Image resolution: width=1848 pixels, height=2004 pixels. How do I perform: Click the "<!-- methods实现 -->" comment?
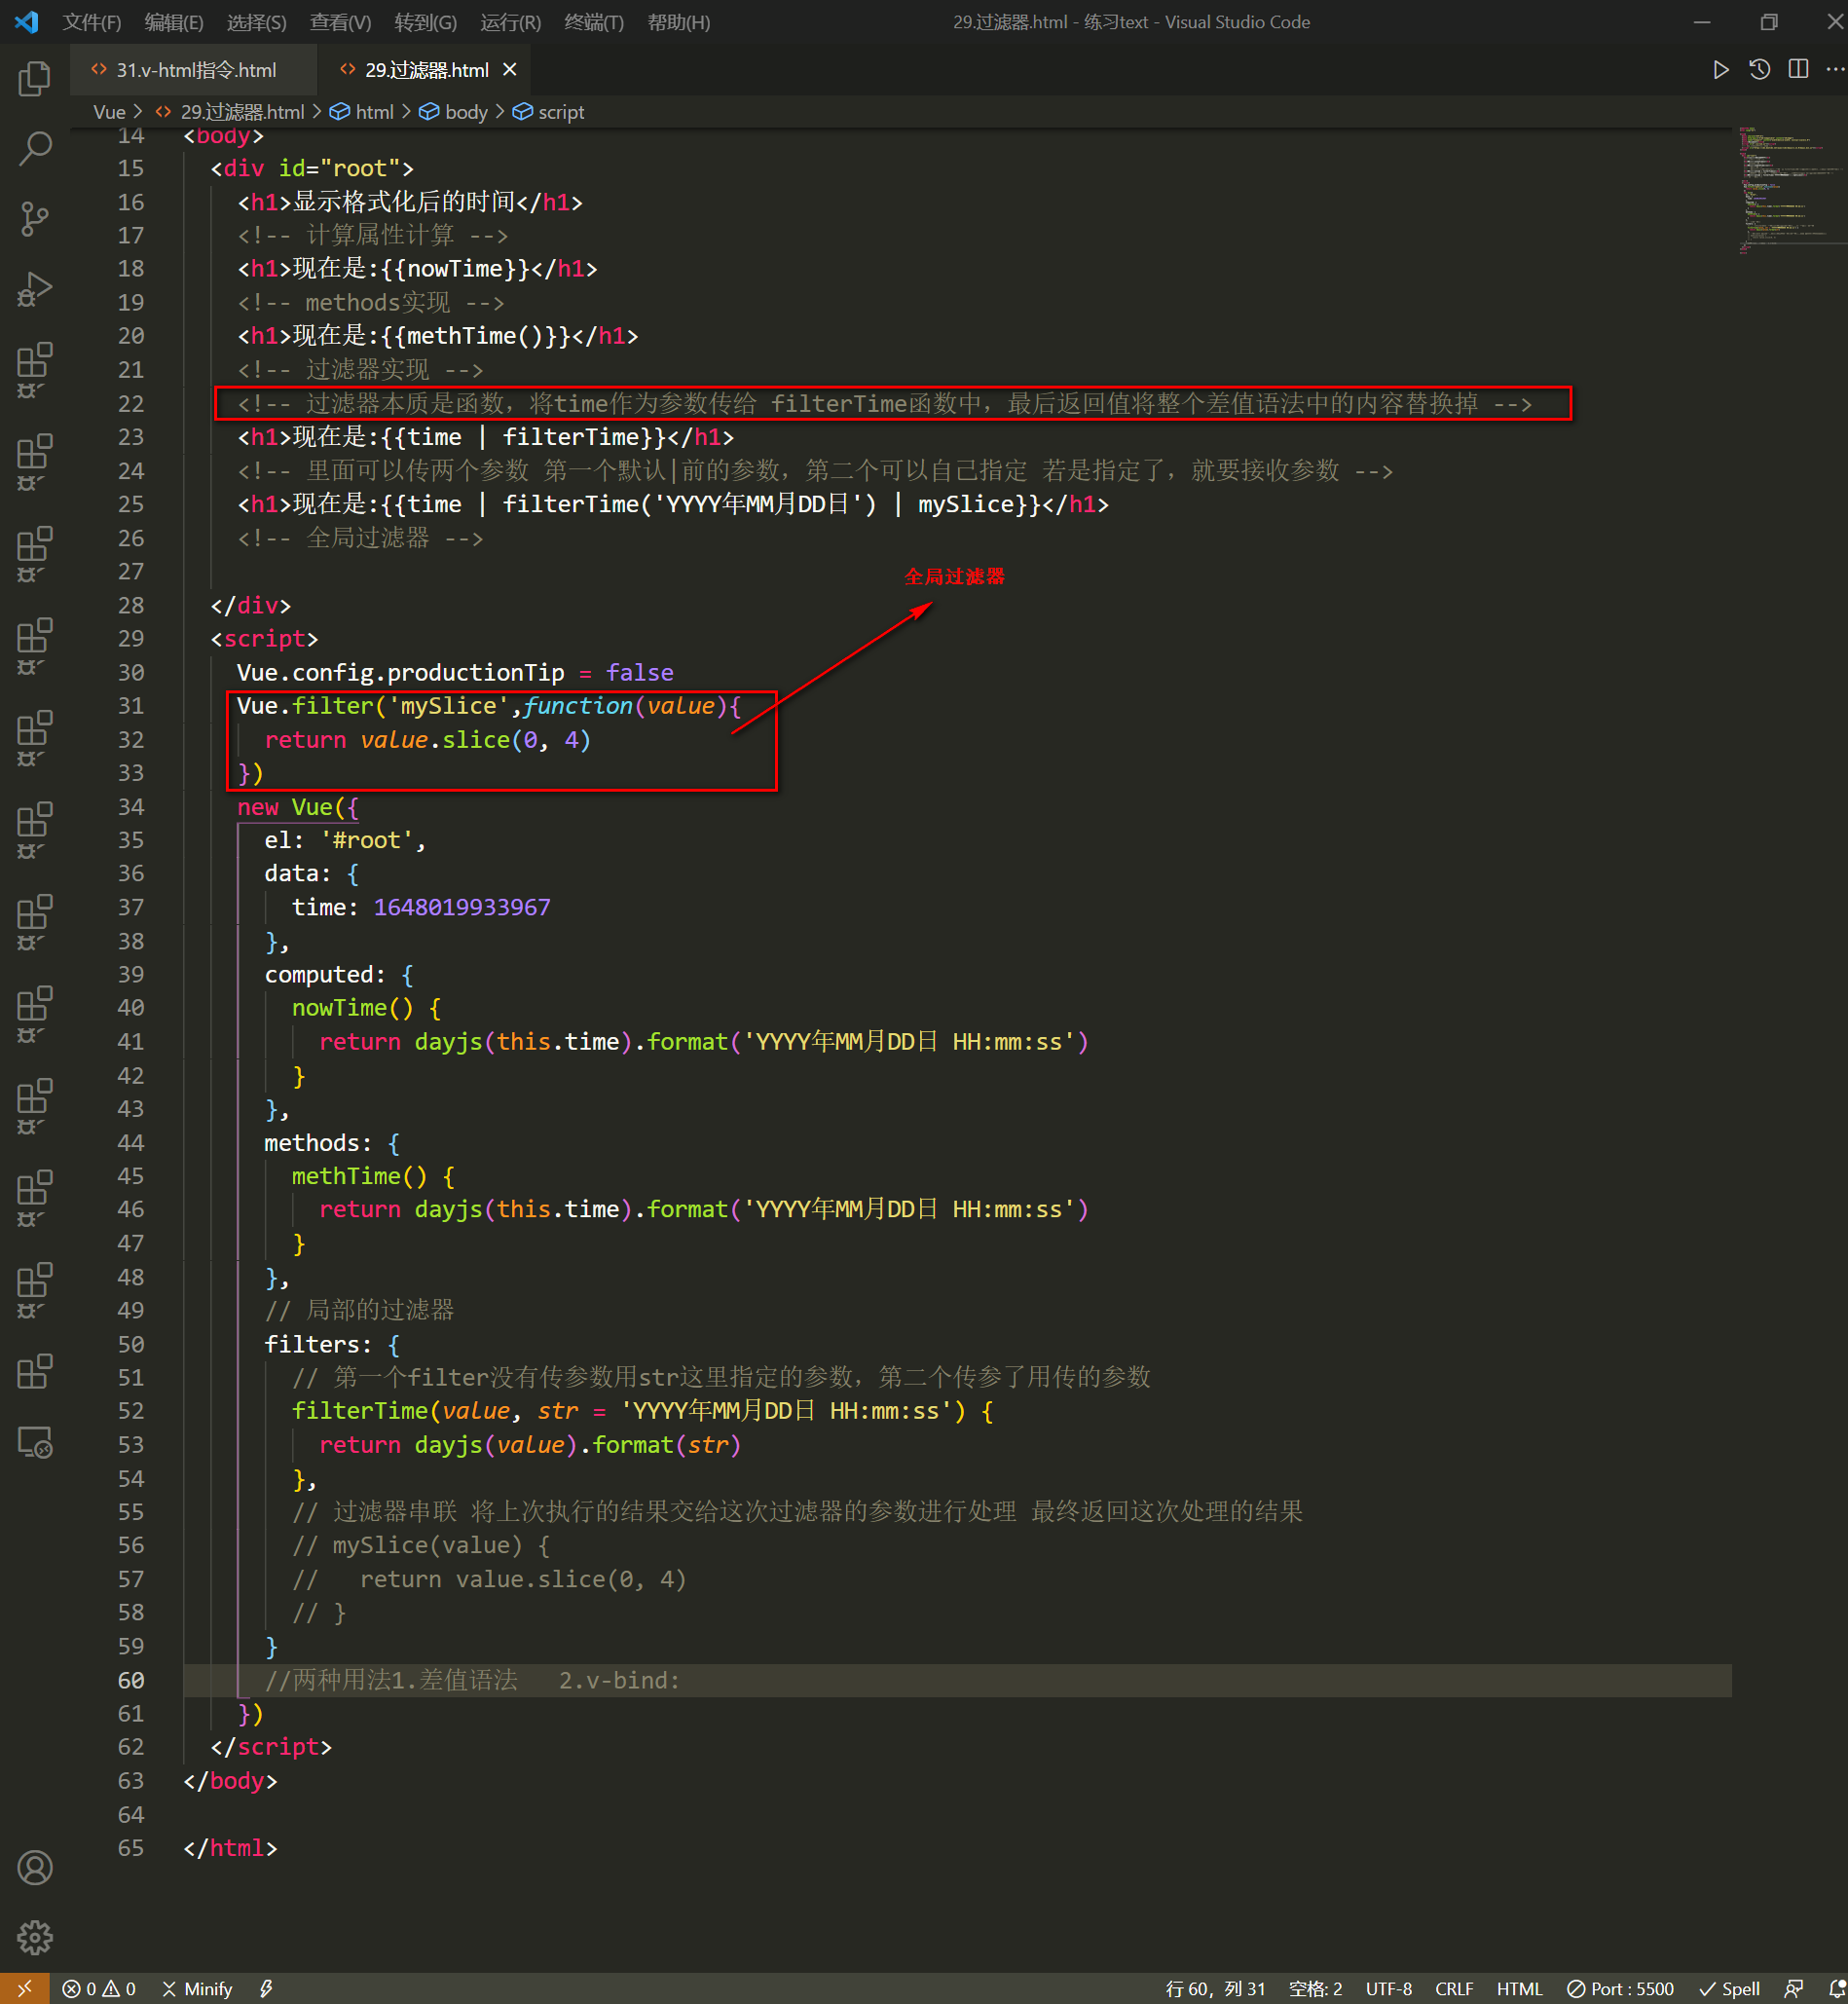[371, 302]
